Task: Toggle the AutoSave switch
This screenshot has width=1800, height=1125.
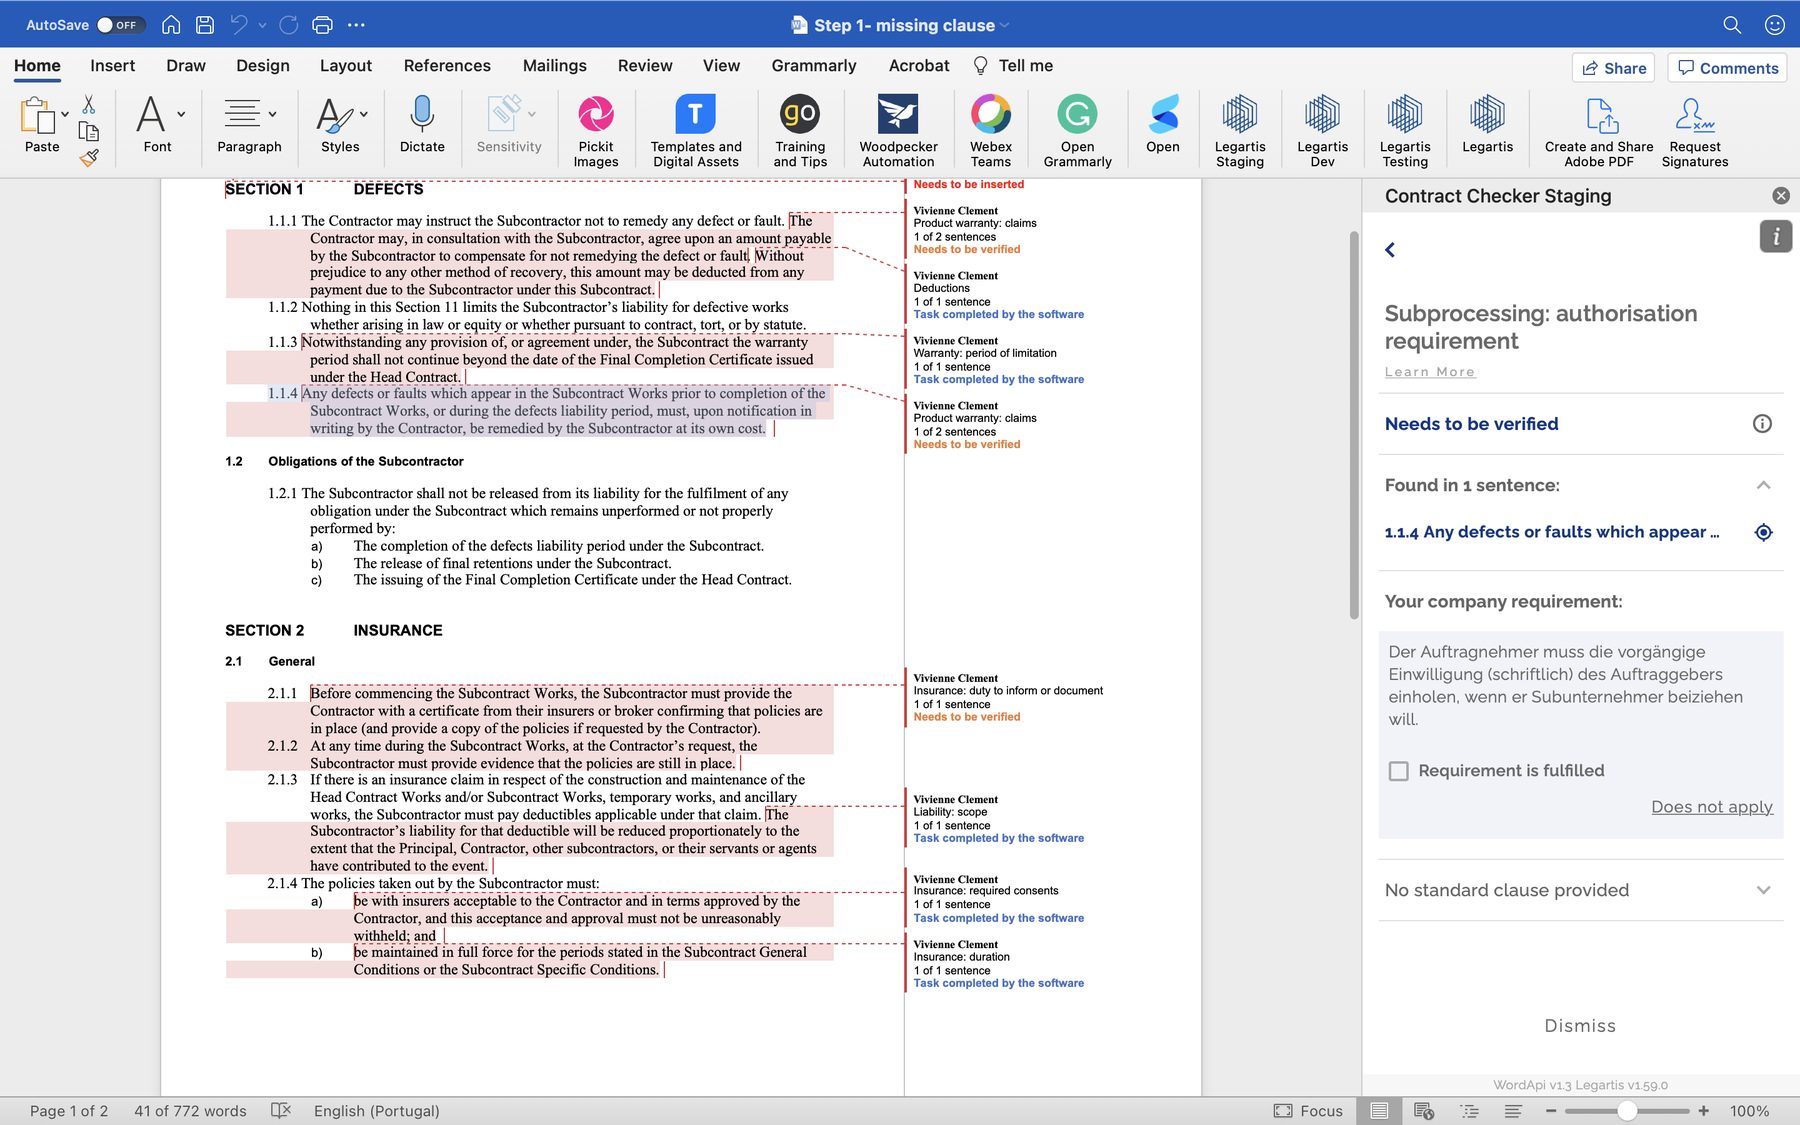Action: (120, 25)
